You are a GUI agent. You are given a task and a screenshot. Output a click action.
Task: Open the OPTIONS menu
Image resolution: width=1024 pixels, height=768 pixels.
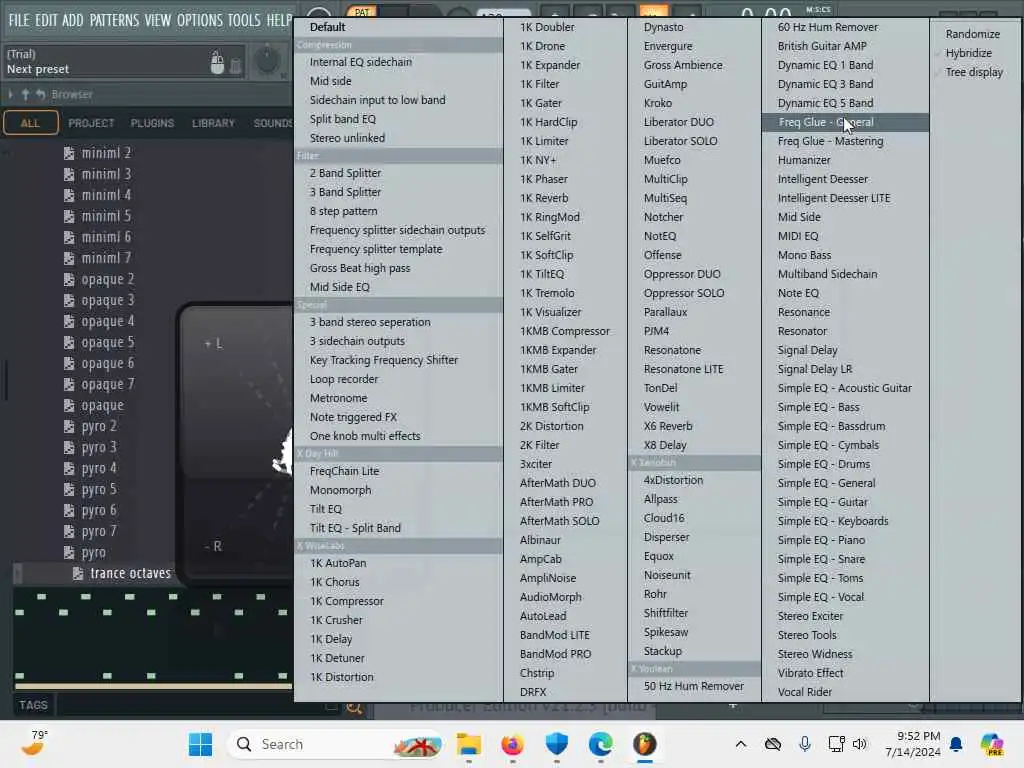[200, 20]
